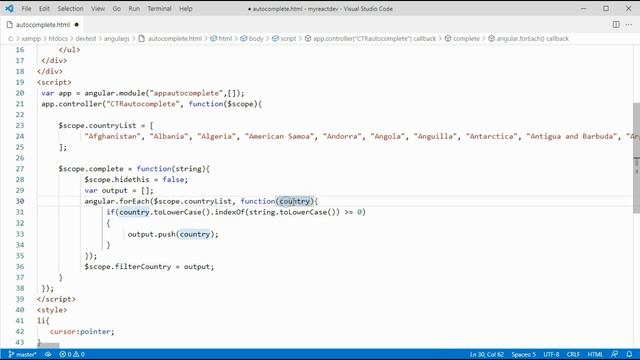The width and height of the screenshot is (640, 360).
Task: Click the "Afghanistan" string on line 24
Action: [112, 136]
